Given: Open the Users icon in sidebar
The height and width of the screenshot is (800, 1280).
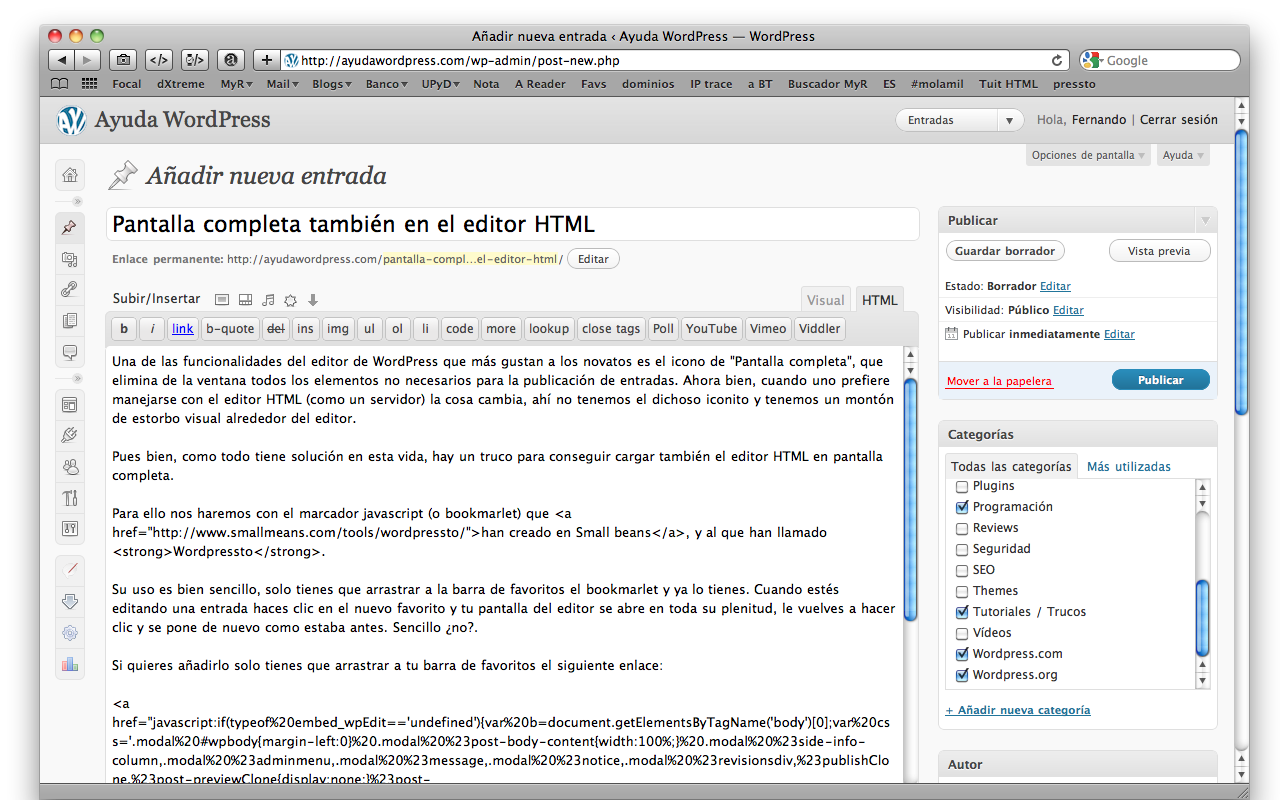Looking at the screenshot, I should [x=69, y=466].
